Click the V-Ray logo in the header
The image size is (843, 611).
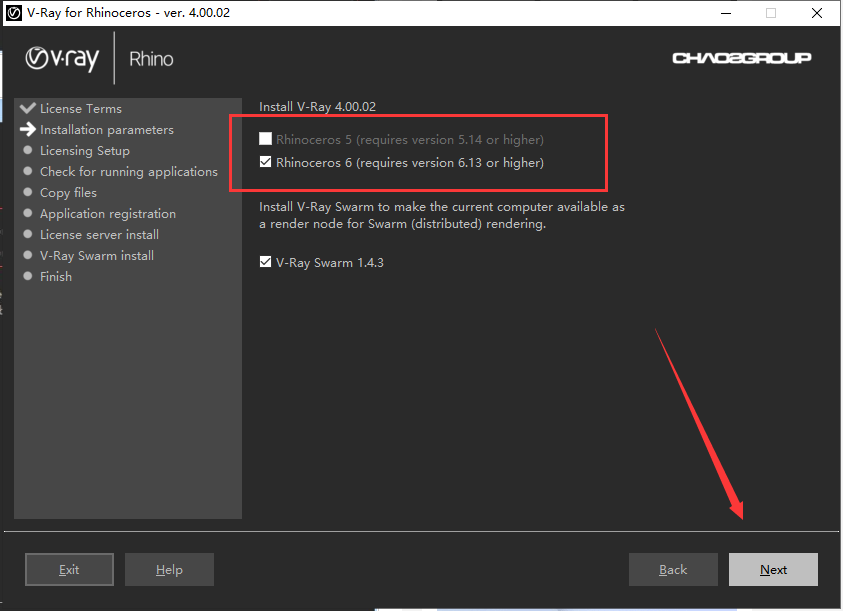coord(62,59)
